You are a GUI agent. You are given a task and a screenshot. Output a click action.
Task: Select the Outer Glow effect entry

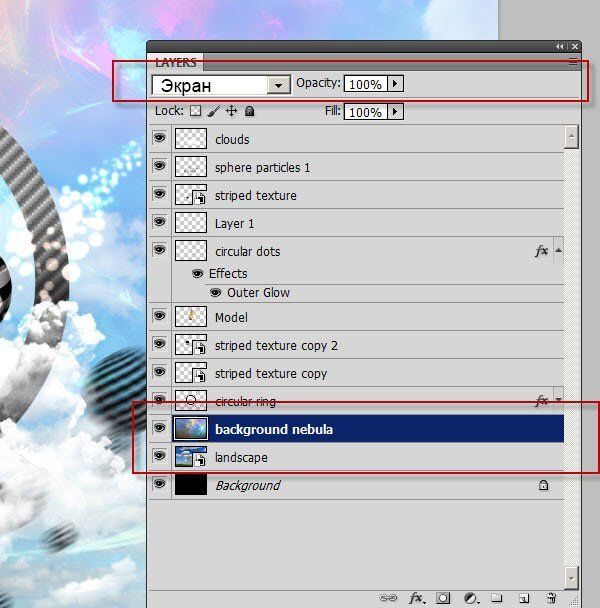tap(258, 293)
